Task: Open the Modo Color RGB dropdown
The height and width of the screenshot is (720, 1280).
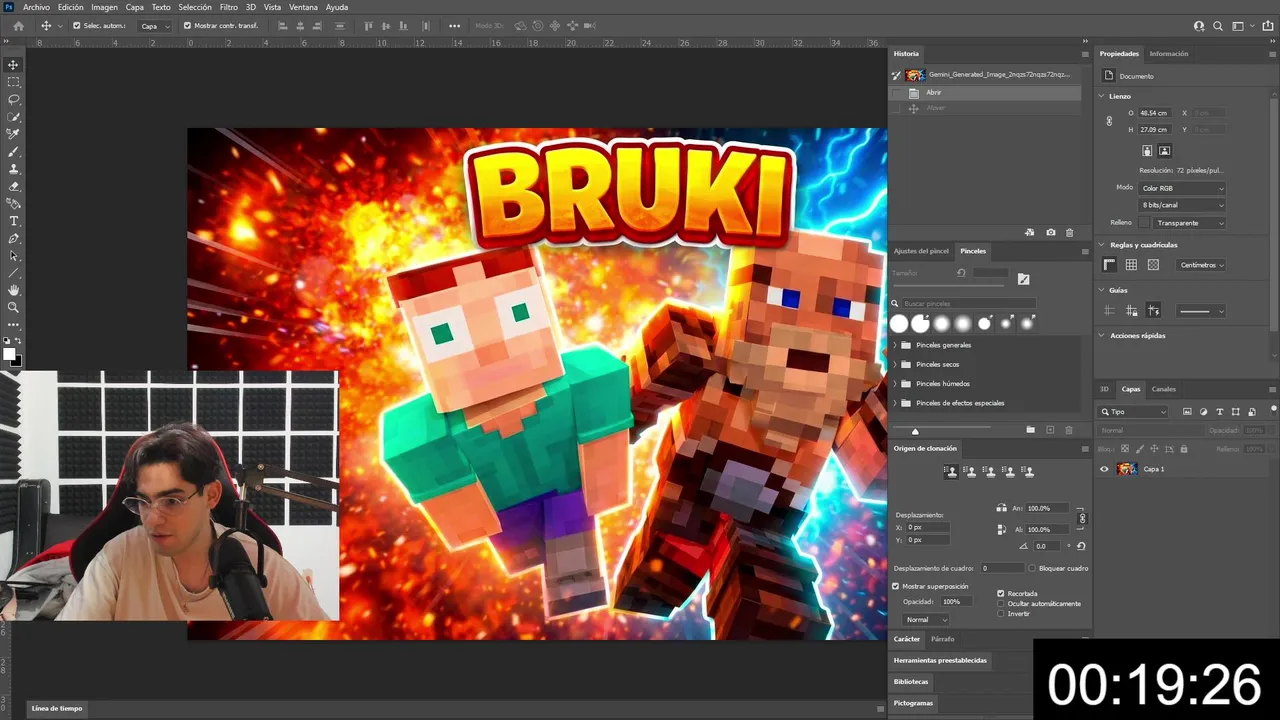Action: click(1182, 188)
